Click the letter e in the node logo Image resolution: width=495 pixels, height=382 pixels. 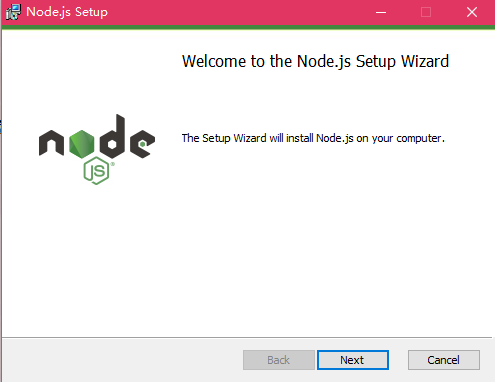(x=142, y=144)
